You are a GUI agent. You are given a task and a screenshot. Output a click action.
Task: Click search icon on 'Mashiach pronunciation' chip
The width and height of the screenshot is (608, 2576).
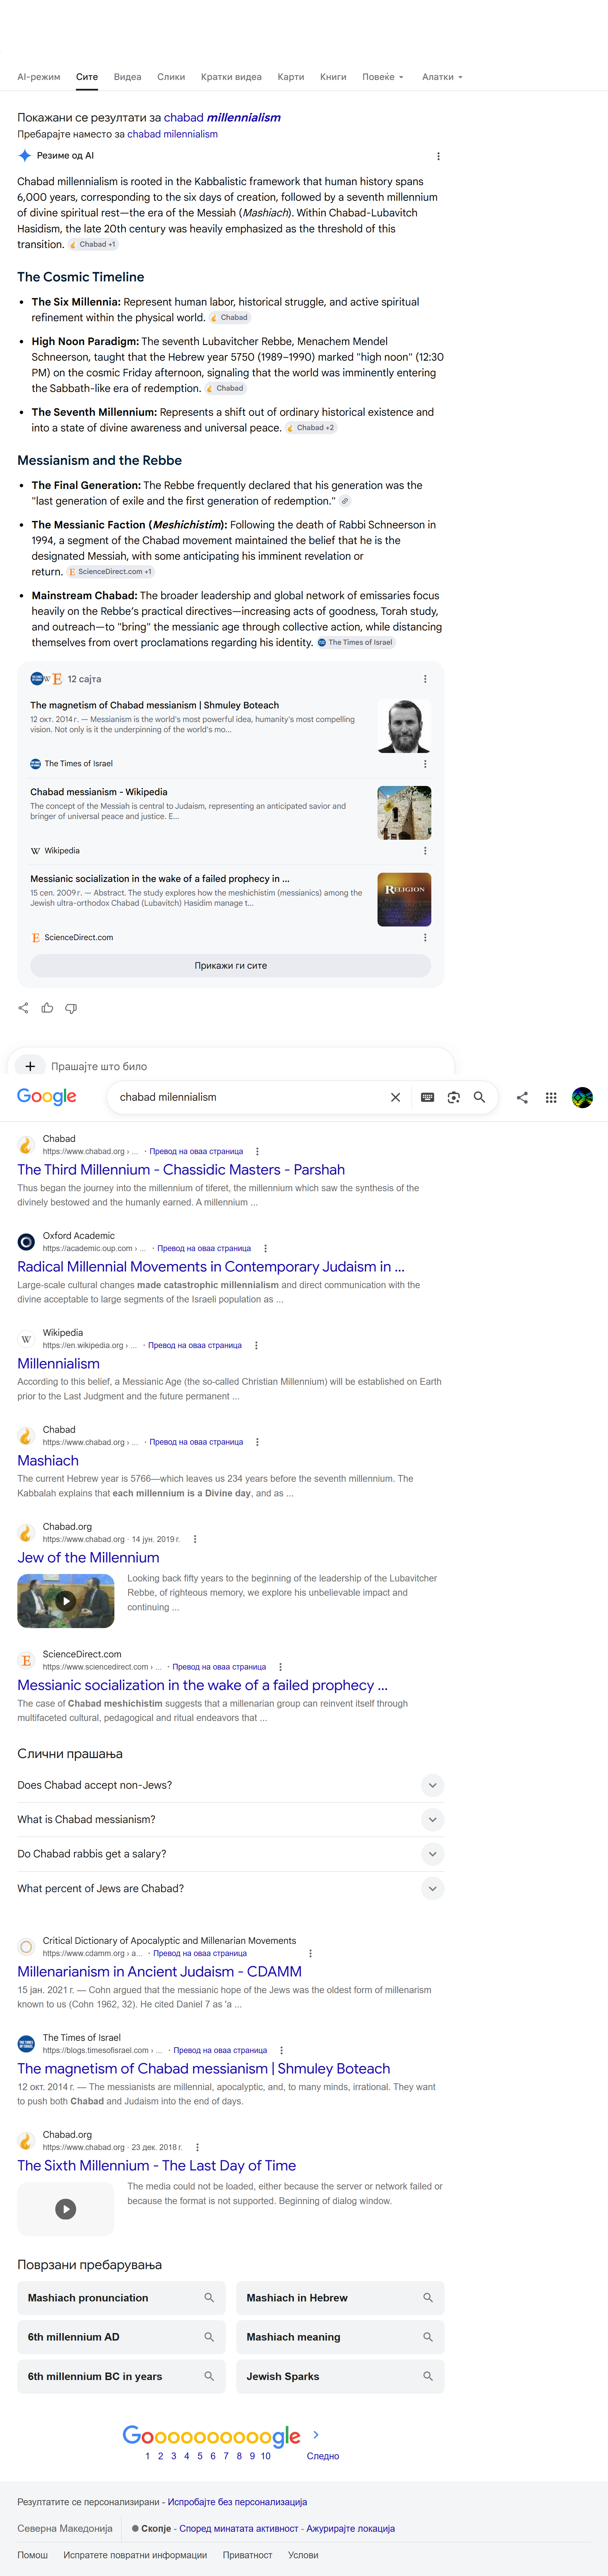tap(209, 2298)
